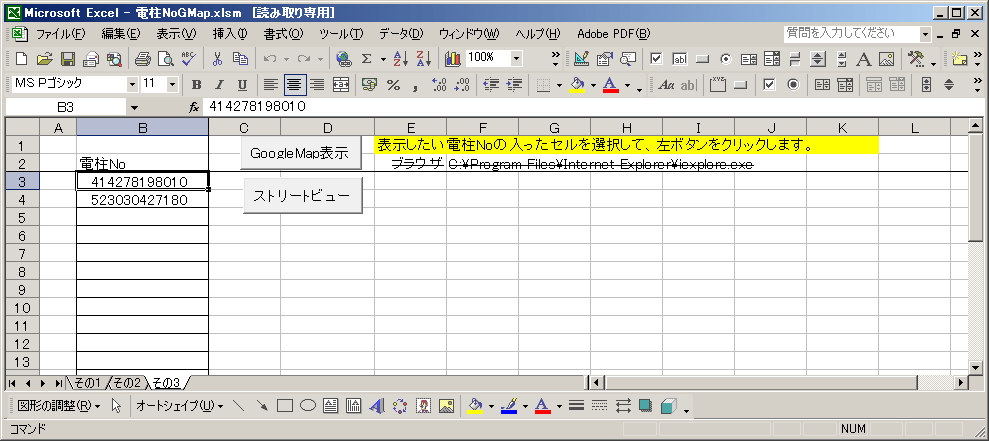Image resolution: width=989 pixels, height=441 pixels.
Task: Sort descending Z to A
Action: pos(424,59)
